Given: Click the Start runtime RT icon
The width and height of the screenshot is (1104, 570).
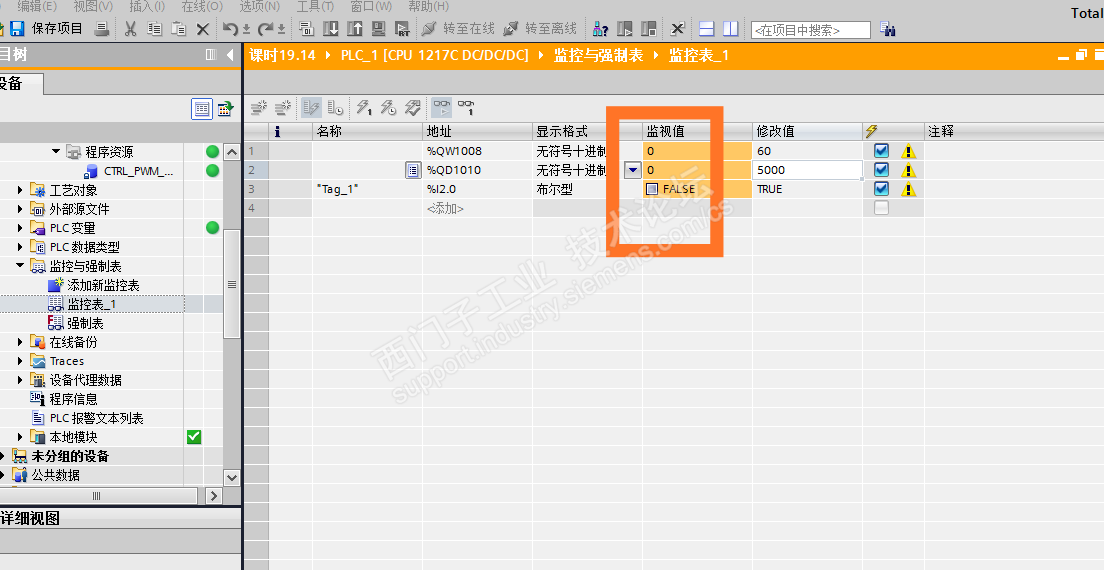Looking at the screenshot, I should coord(402,29).
